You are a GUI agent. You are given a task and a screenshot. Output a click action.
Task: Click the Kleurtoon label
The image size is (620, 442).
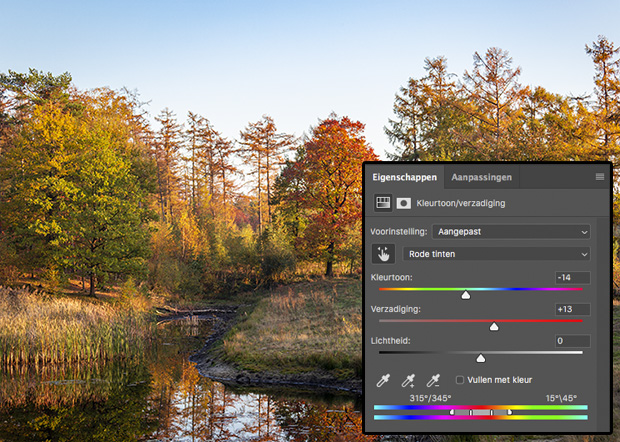391,278
